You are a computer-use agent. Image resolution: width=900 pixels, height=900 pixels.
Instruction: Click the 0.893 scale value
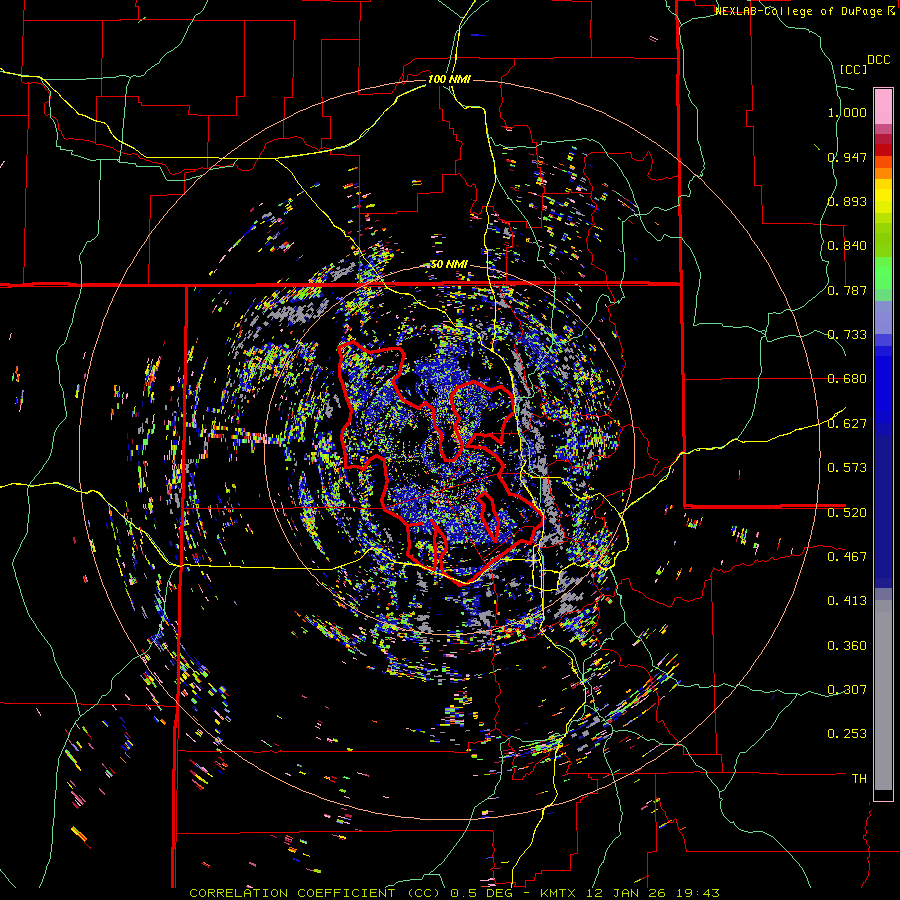click(x=847, y=201)
